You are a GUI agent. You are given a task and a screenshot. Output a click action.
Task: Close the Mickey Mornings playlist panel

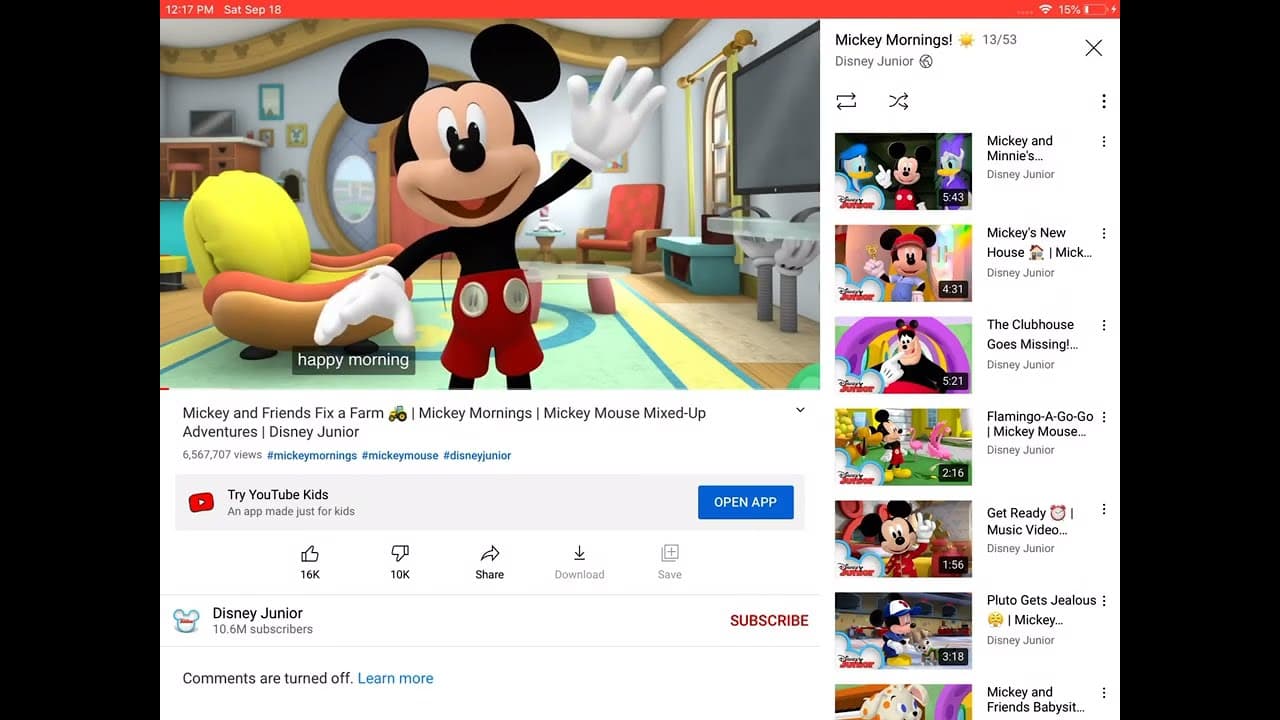(x=1094, y=48)
